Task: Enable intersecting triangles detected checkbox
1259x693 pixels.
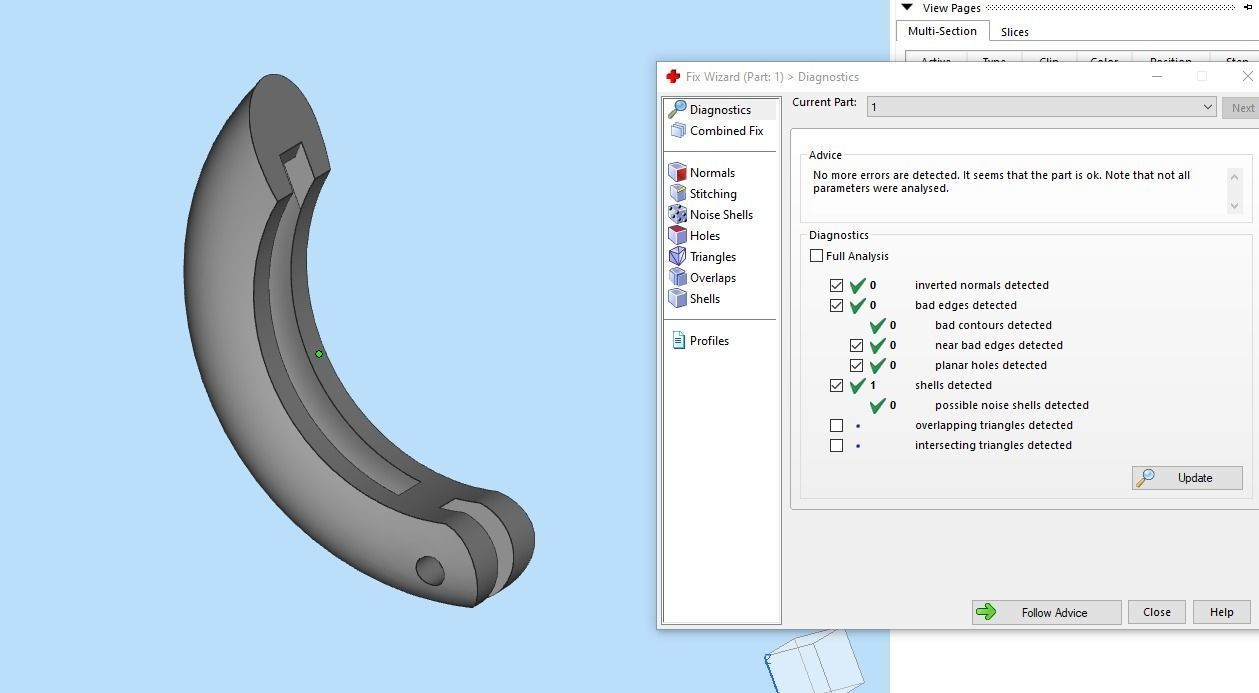Action: coord(836,445)
